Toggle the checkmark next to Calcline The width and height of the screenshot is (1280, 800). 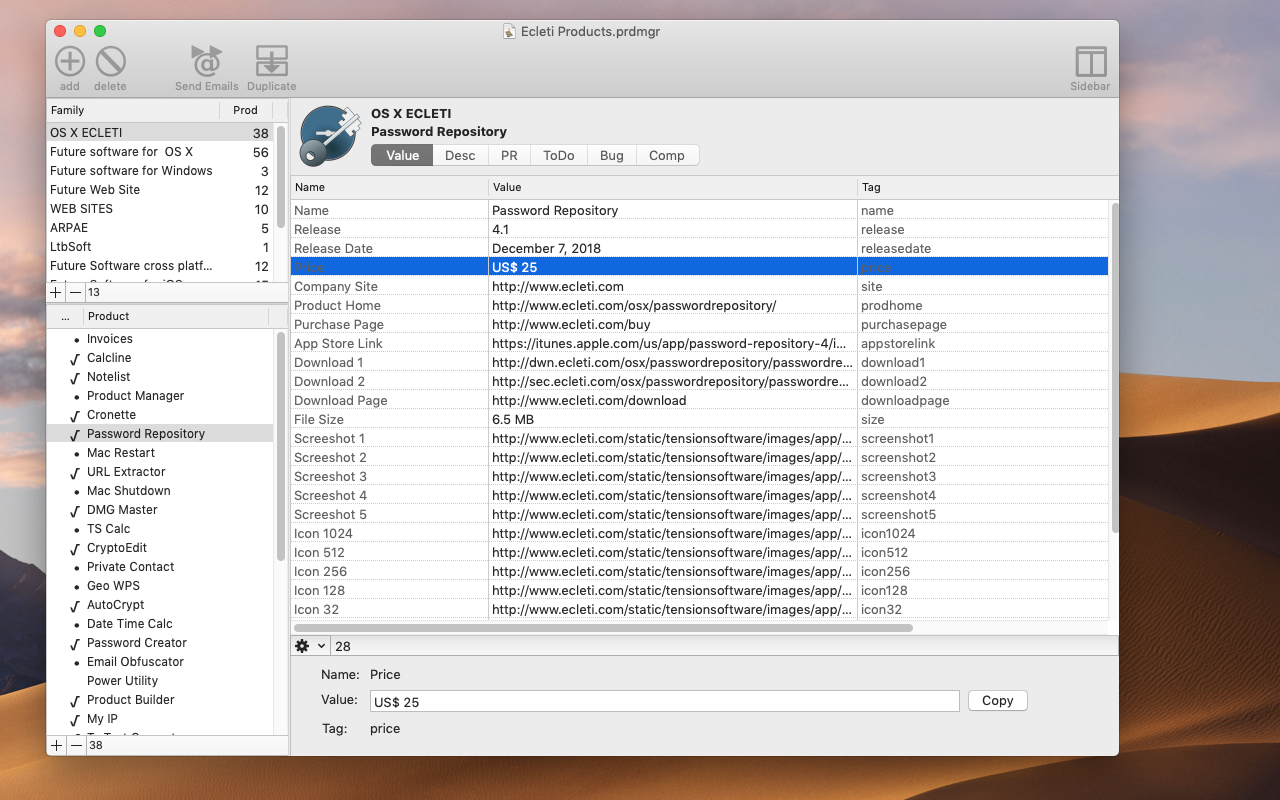[75, 358]
